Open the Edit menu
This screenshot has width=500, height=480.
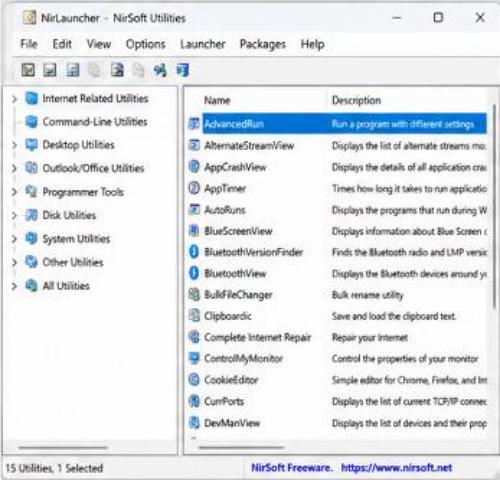coord(62,44)
